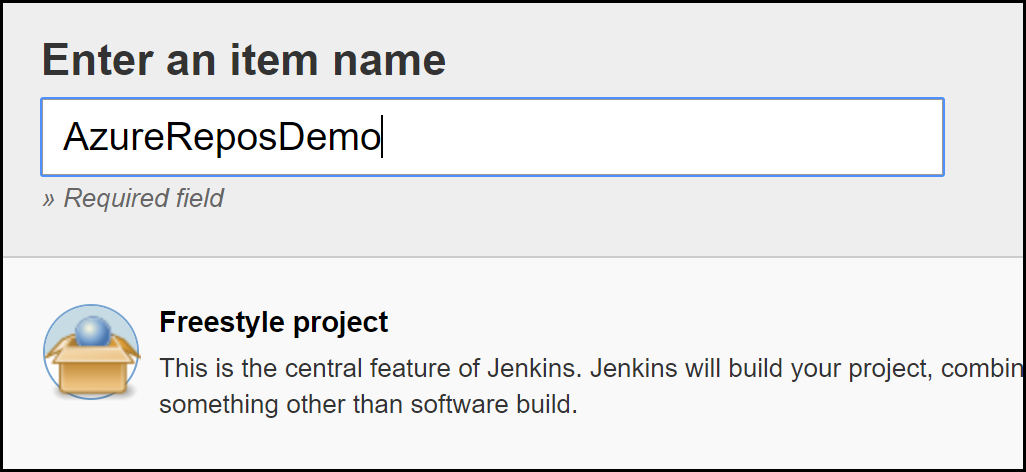The height and width of the screenshot is (472, 1026).
Task: Click the empty area right of AzureReposDemo in the field
Action: click(x=661, y=137)
